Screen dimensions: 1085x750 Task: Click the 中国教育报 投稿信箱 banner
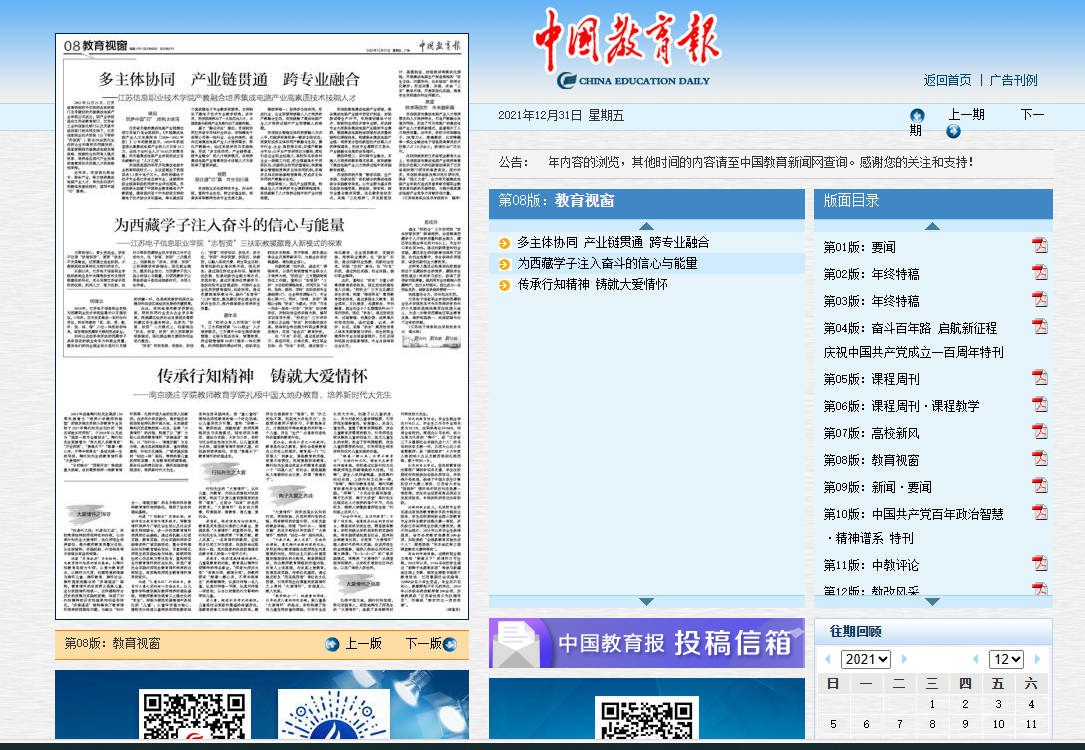(646, 643)
